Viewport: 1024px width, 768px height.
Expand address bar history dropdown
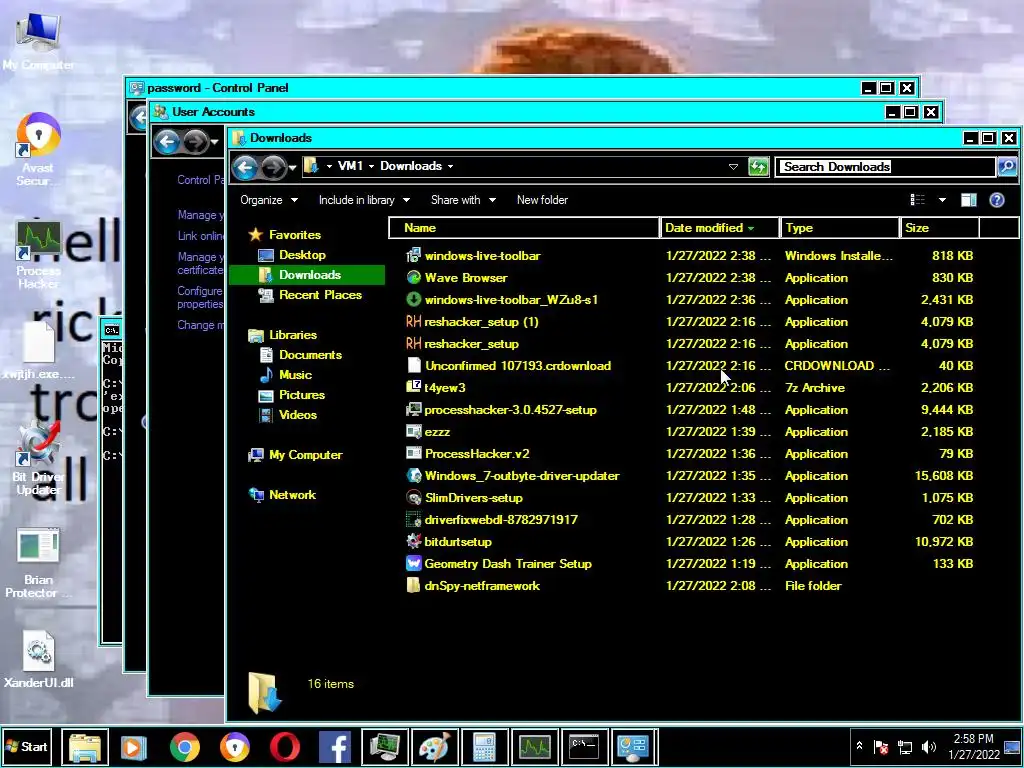(733, 167)
